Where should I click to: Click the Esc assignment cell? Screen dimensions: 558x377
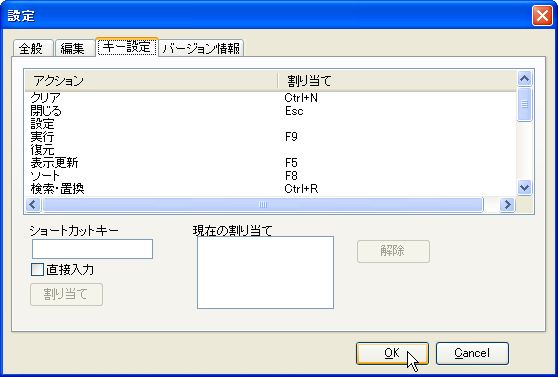pyautogui.click(x=294, y=111)
